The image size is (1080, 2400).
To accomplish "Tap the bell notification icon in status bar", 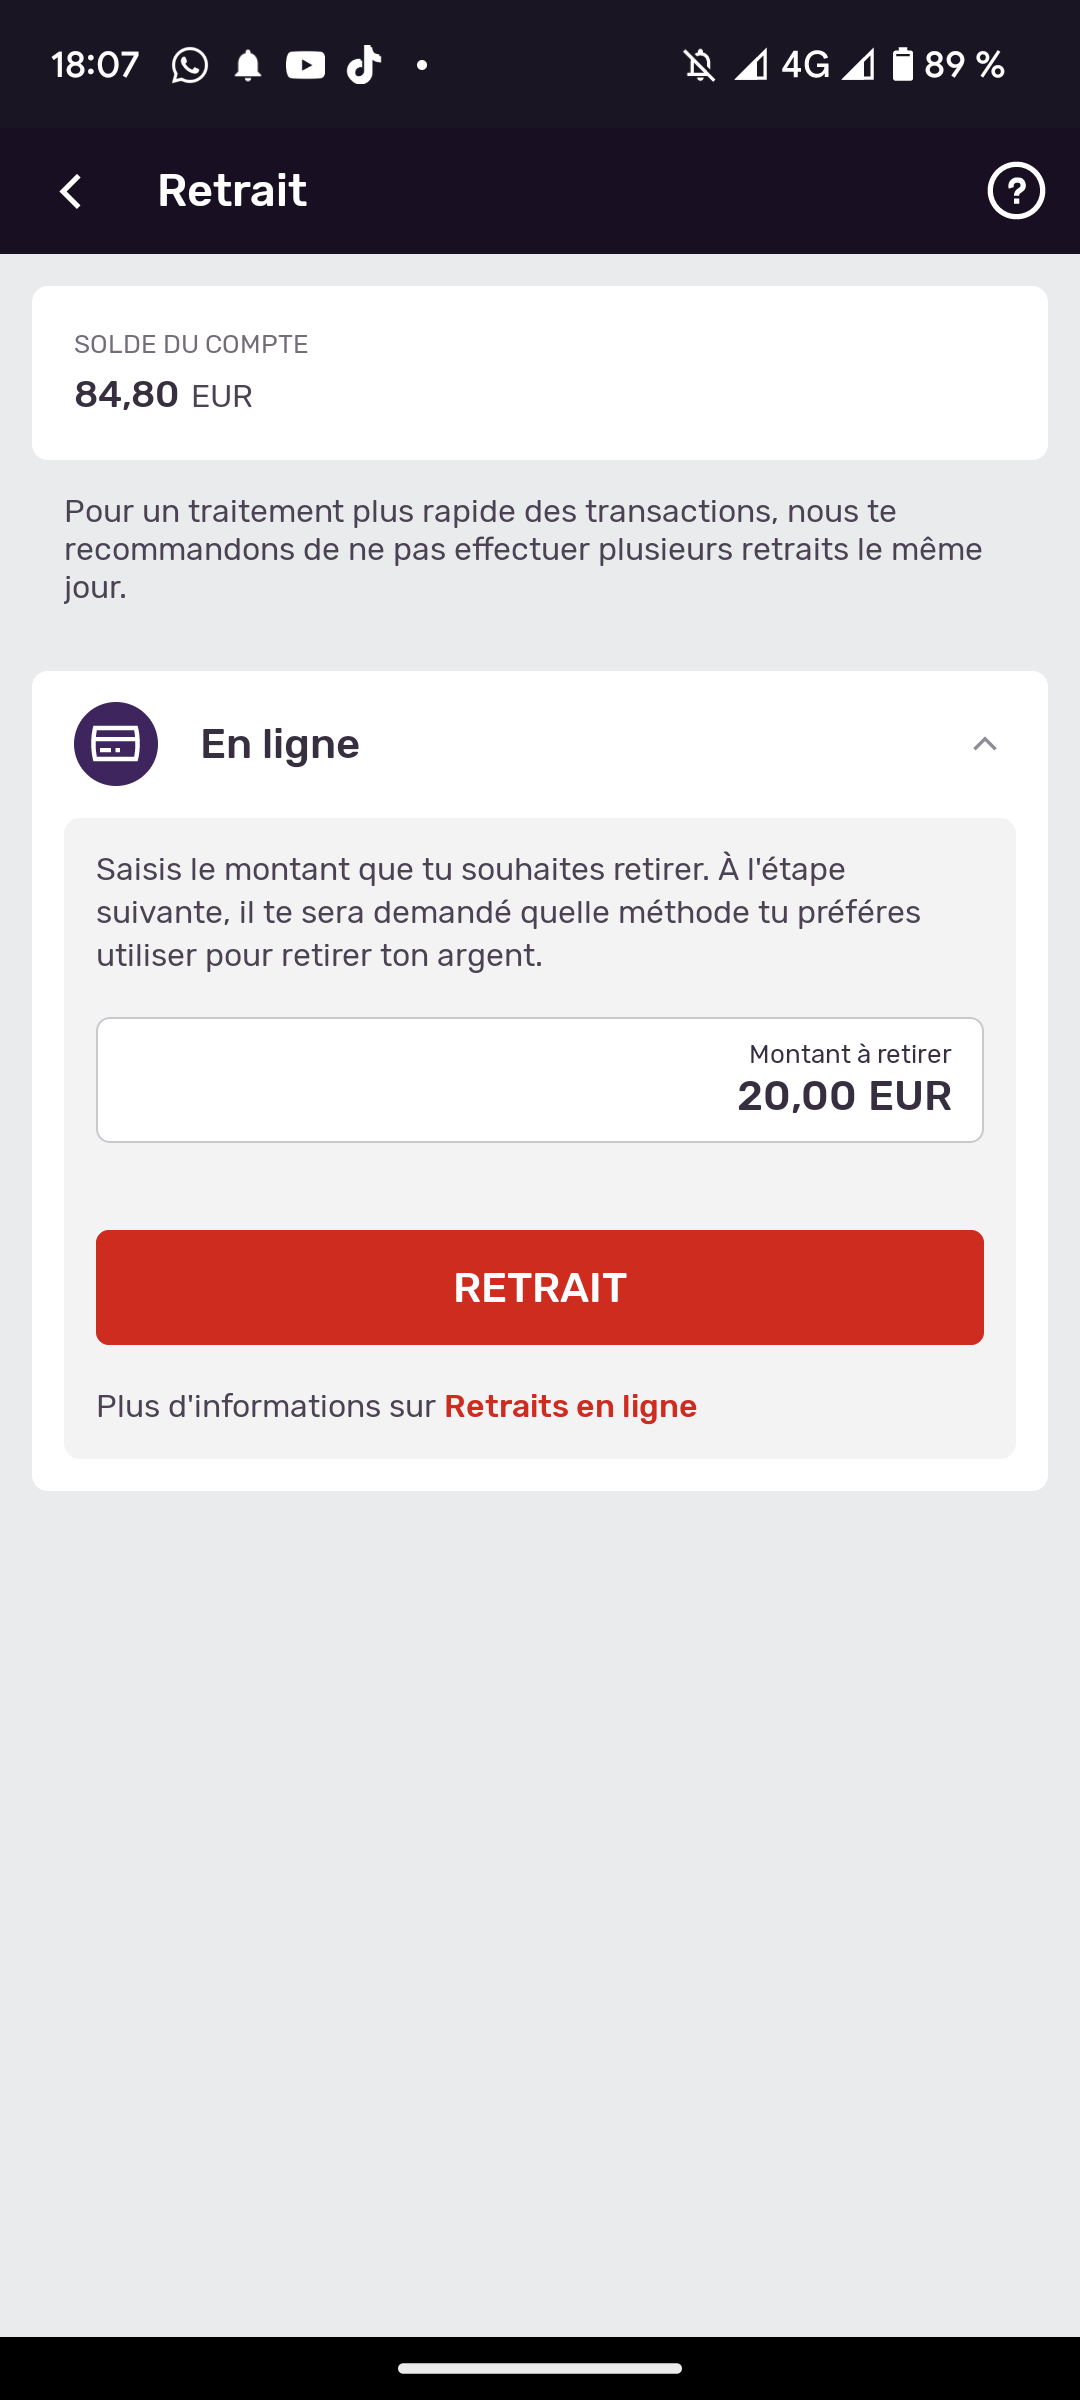I will click(x=248, y=66).
